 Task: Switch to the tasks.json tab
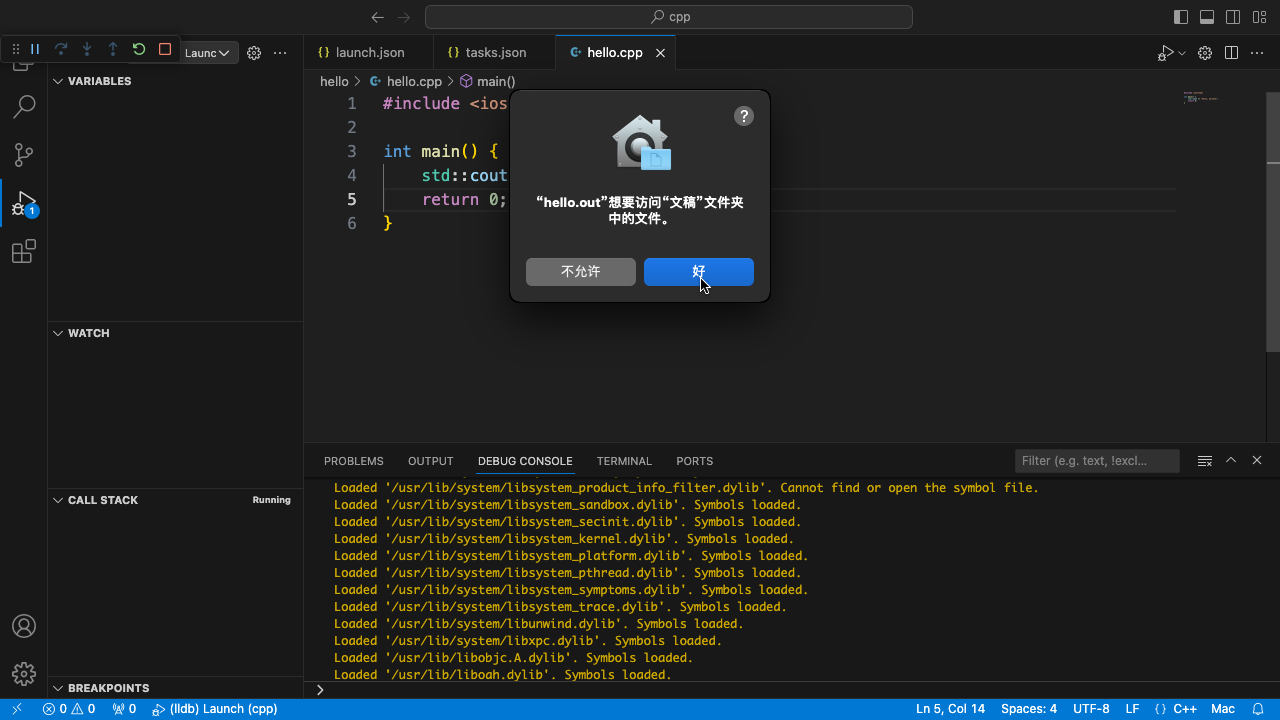pos(494,53)
